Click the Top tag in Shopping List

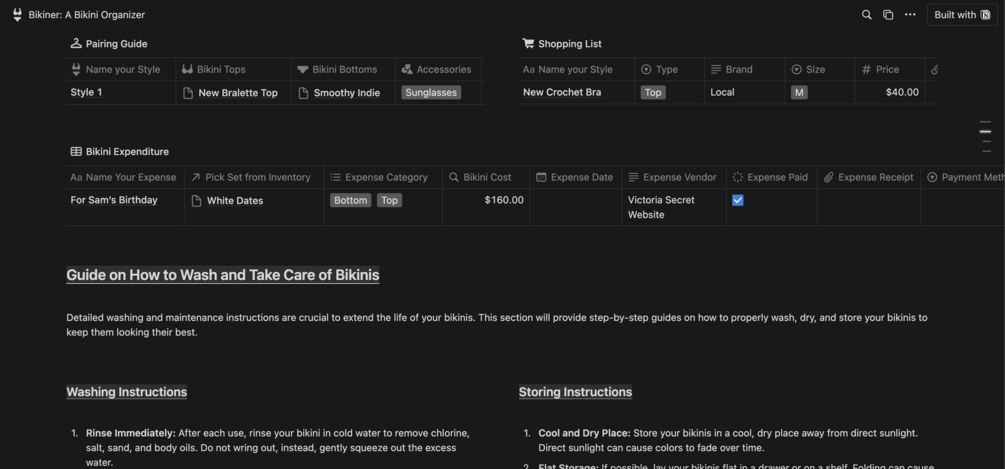pyautogui.click(x=653, y=93)
